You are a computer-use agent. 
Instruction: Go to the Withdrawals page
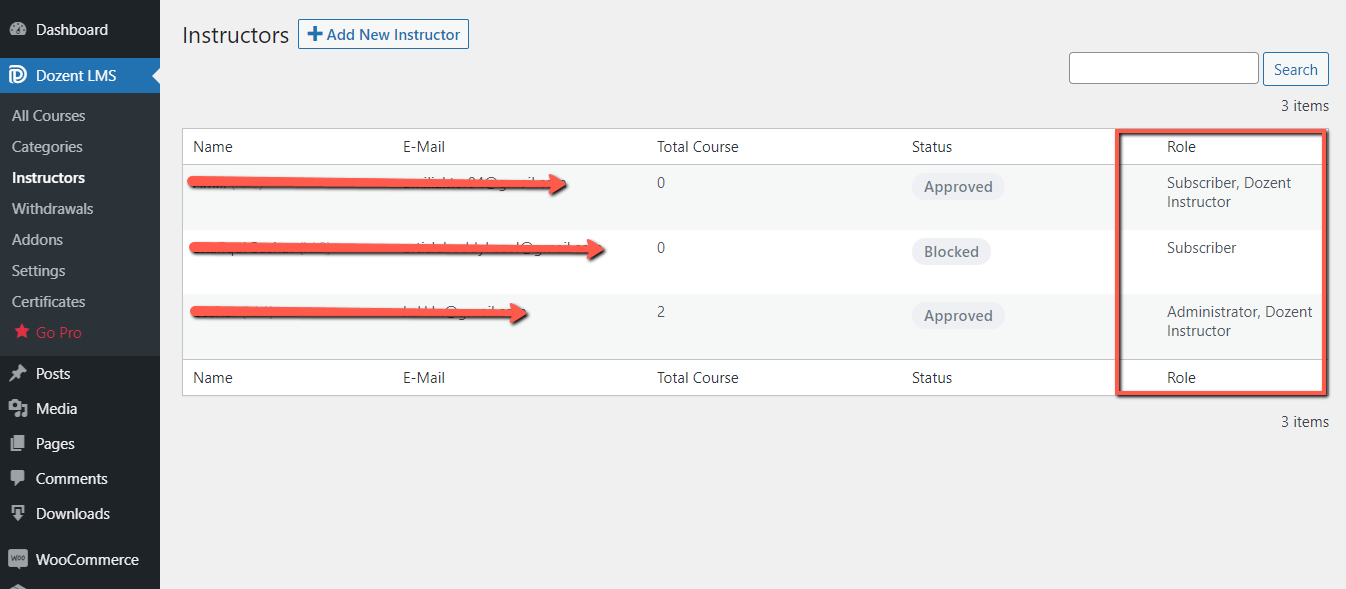(53, 209)
